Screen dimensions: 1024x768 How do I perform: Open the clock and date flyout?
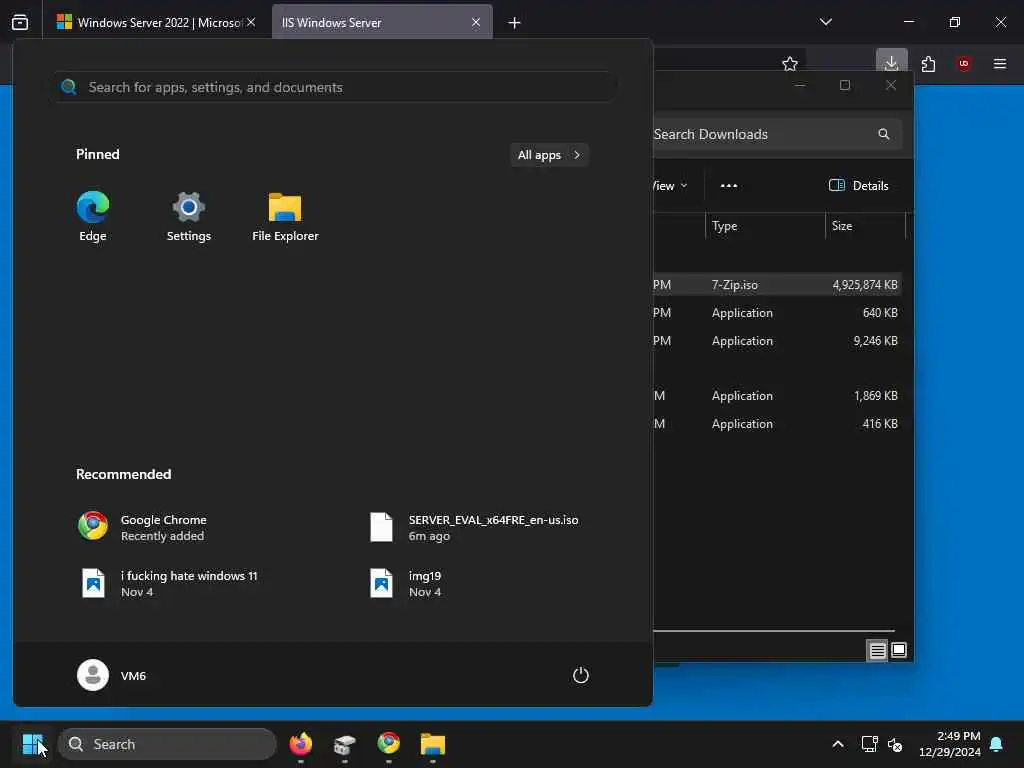(950, 744)
